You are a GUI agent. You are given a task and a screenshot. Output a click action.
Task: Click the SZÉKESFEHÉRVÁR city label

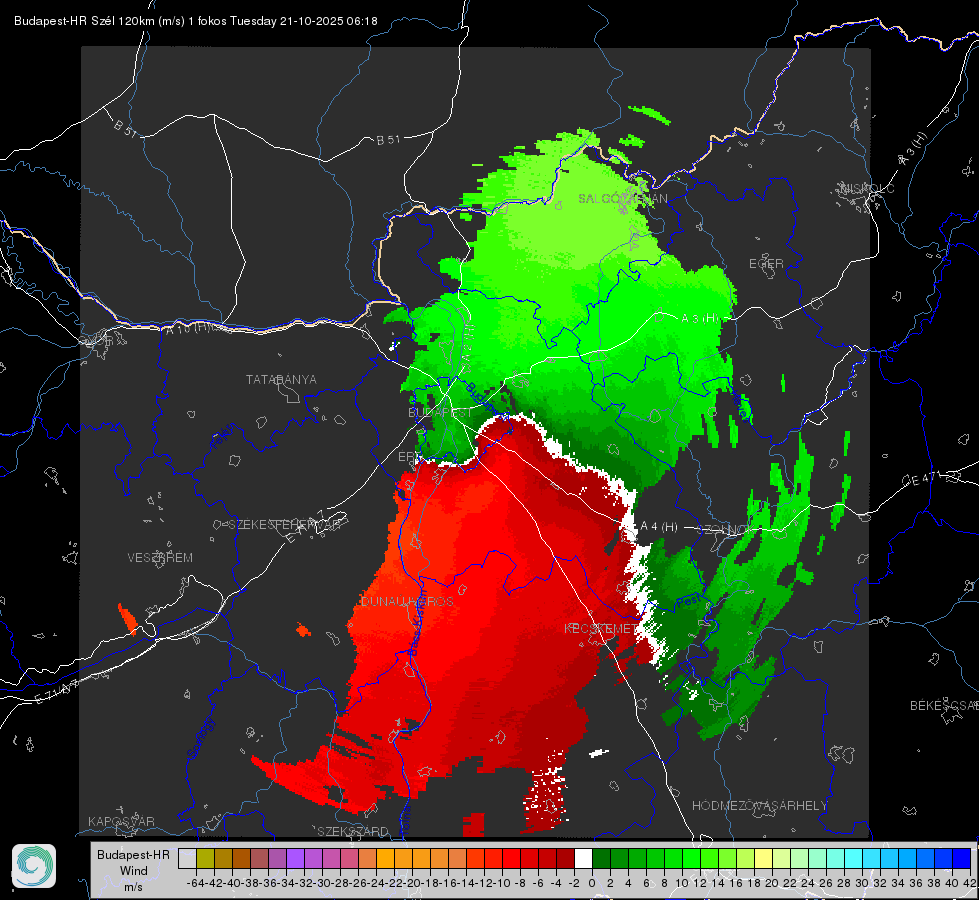286,525
